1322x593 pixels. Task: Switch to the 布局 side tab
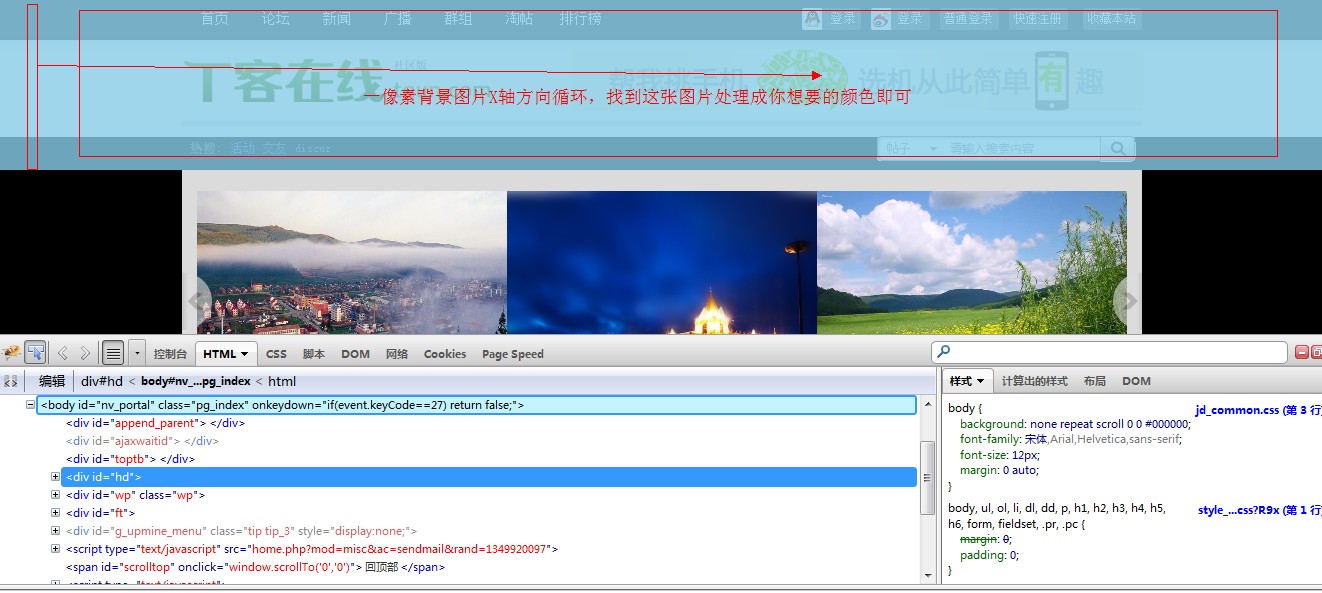click(x=1095, y=381)
